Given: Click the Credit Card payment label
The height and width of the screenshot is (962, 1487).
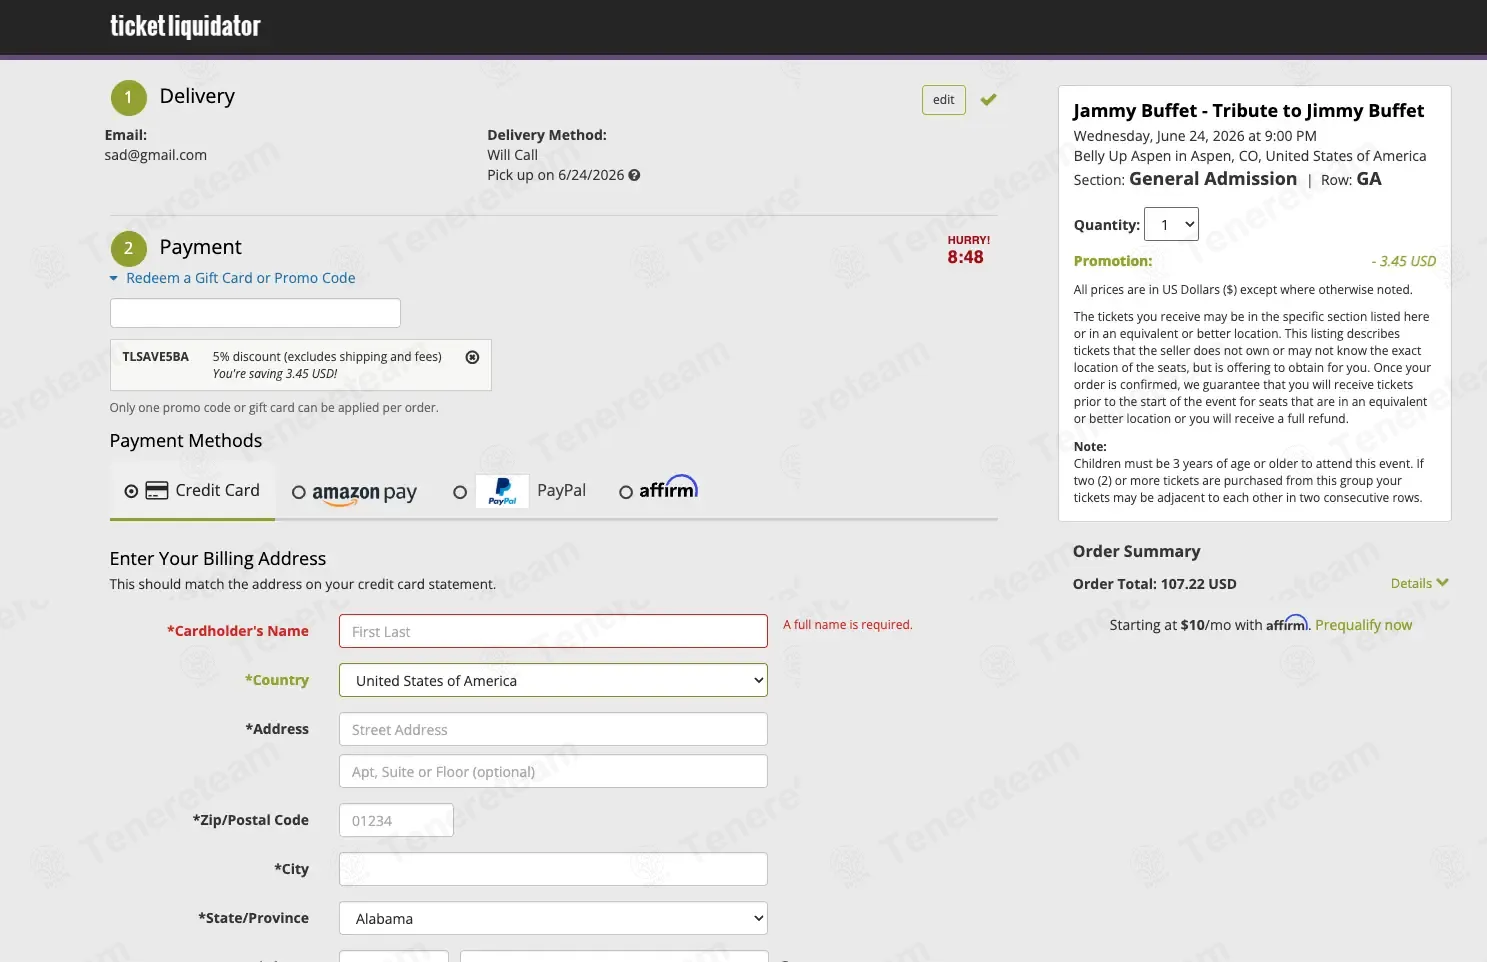Looking at the screenshot, I should (217, 490).
